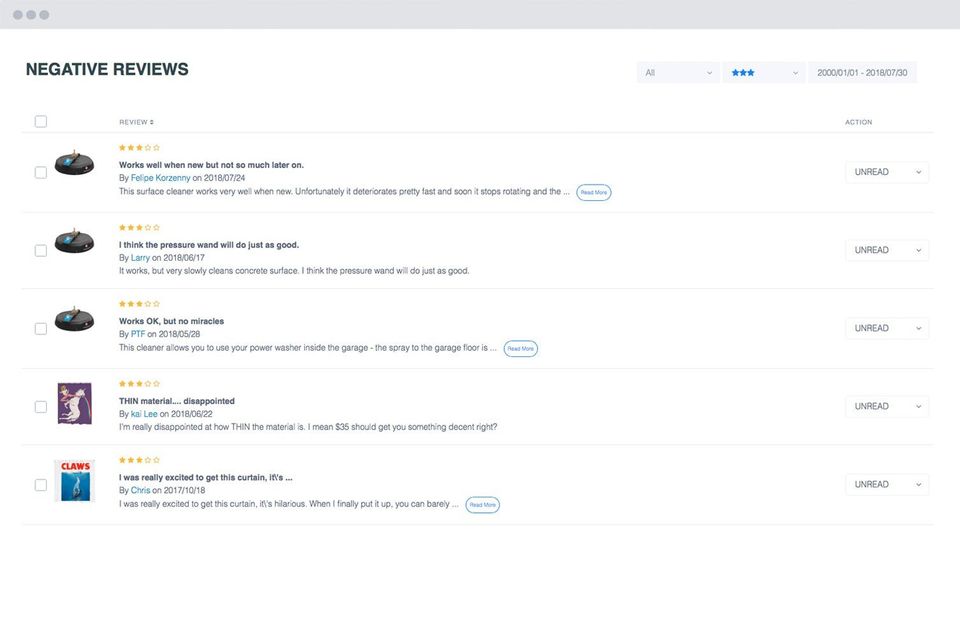The image size is (960, 630).
Task: Open reviewer profile Larry
Action: (140, 258)
